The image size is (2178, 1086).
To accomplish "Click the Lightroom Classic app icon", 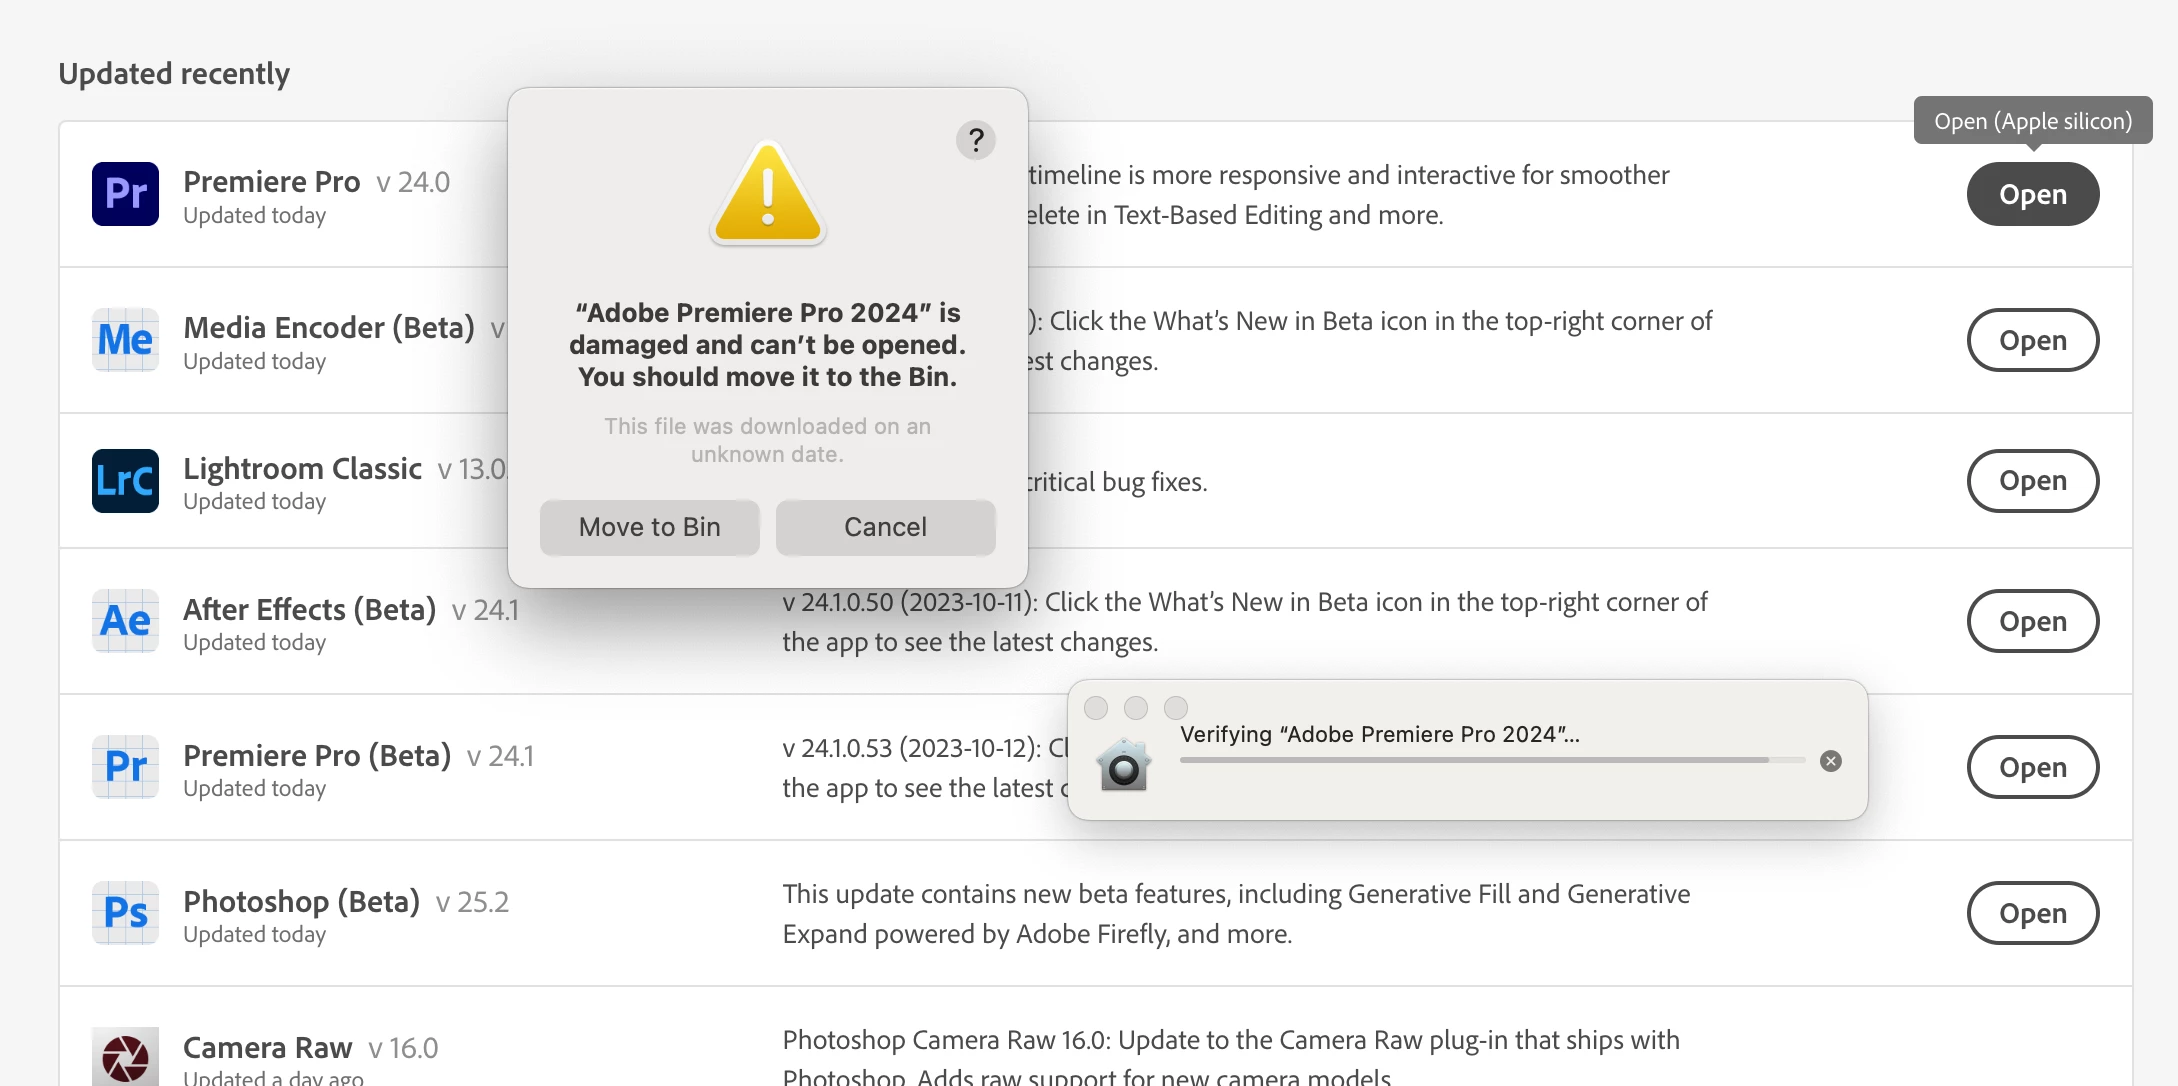I will [x=125, y=481].
